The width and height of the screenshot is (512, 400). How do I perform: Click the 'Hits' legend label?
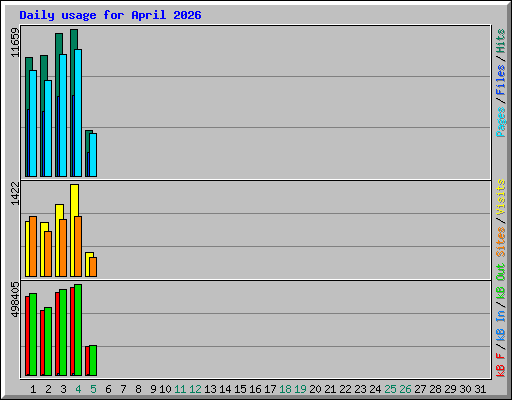pos(501,41)
